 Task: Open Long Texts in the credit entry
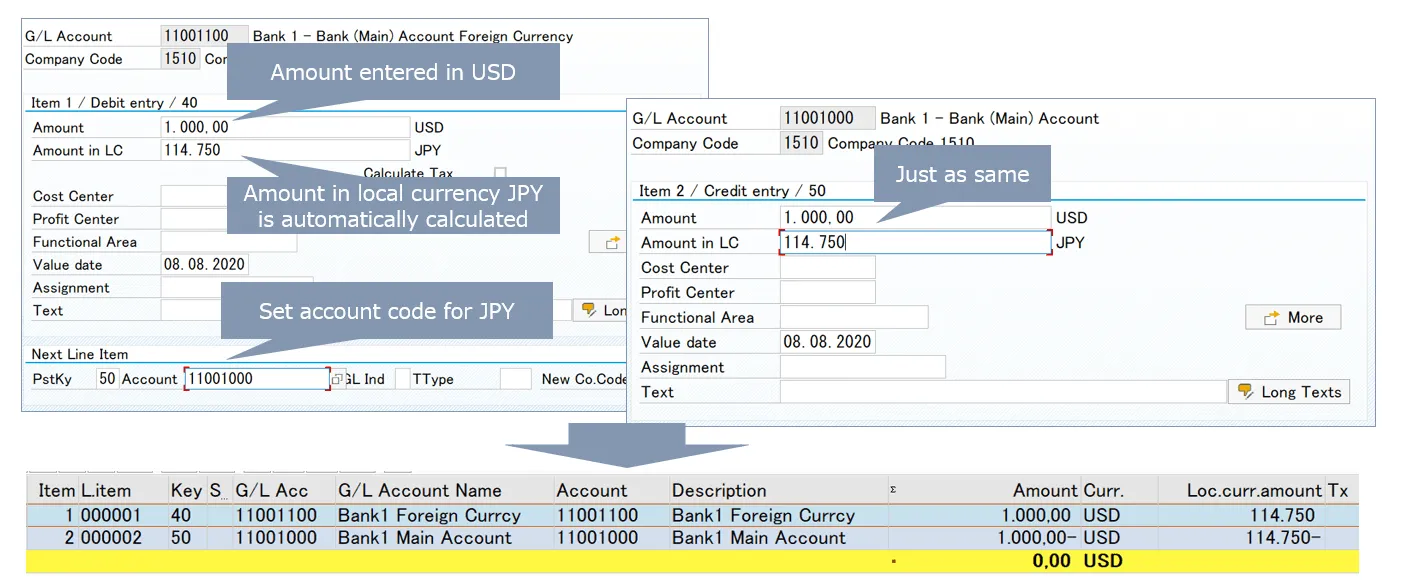(1288, 392)
